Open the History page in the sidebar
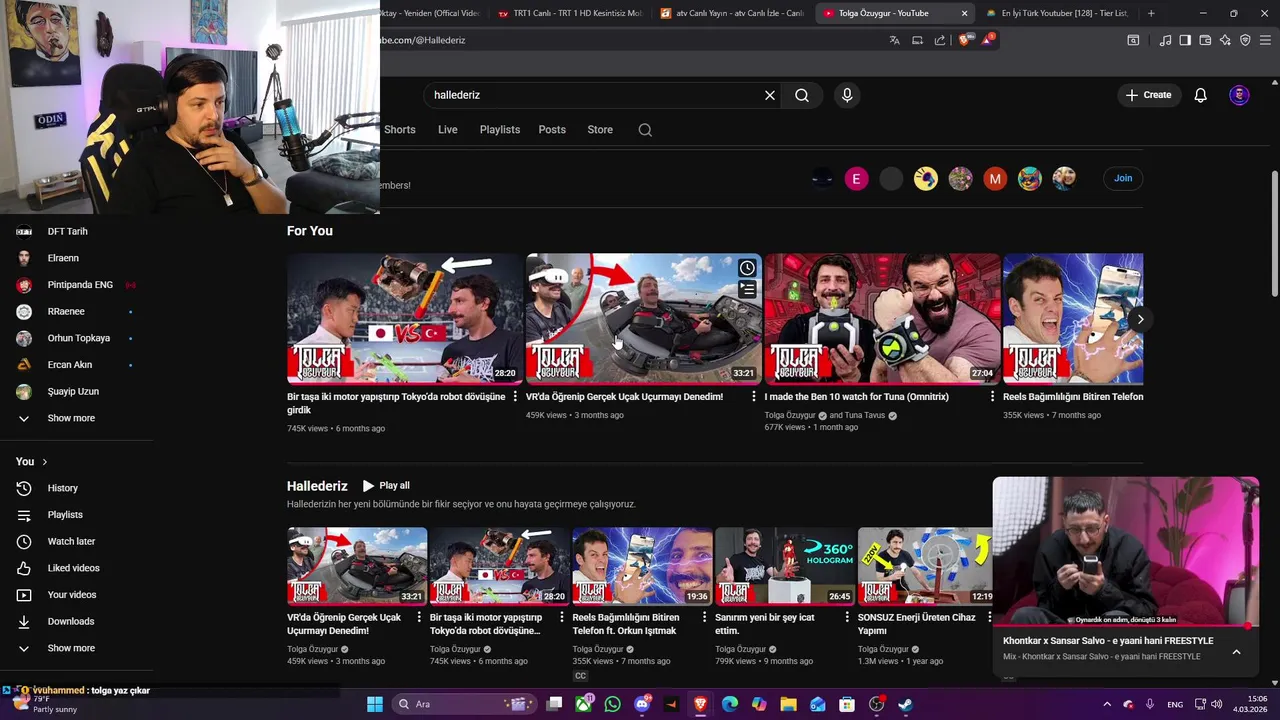 coord(62,488)
